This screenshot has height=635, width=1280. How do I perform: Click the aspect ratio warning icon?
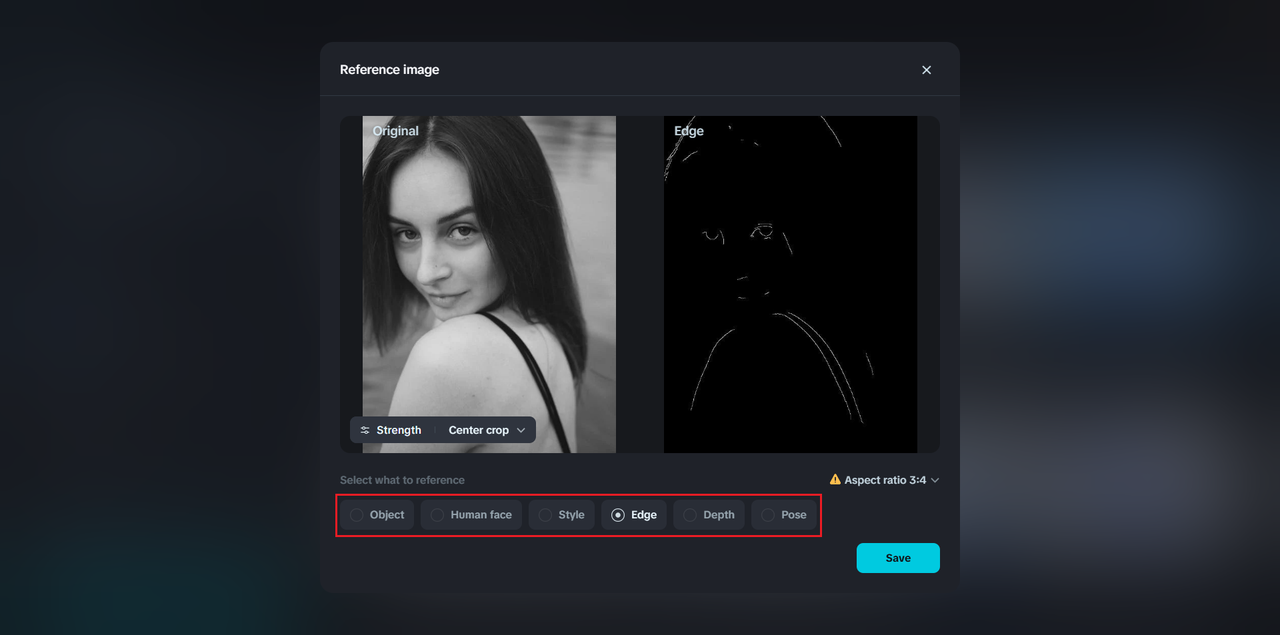point(835,479)
